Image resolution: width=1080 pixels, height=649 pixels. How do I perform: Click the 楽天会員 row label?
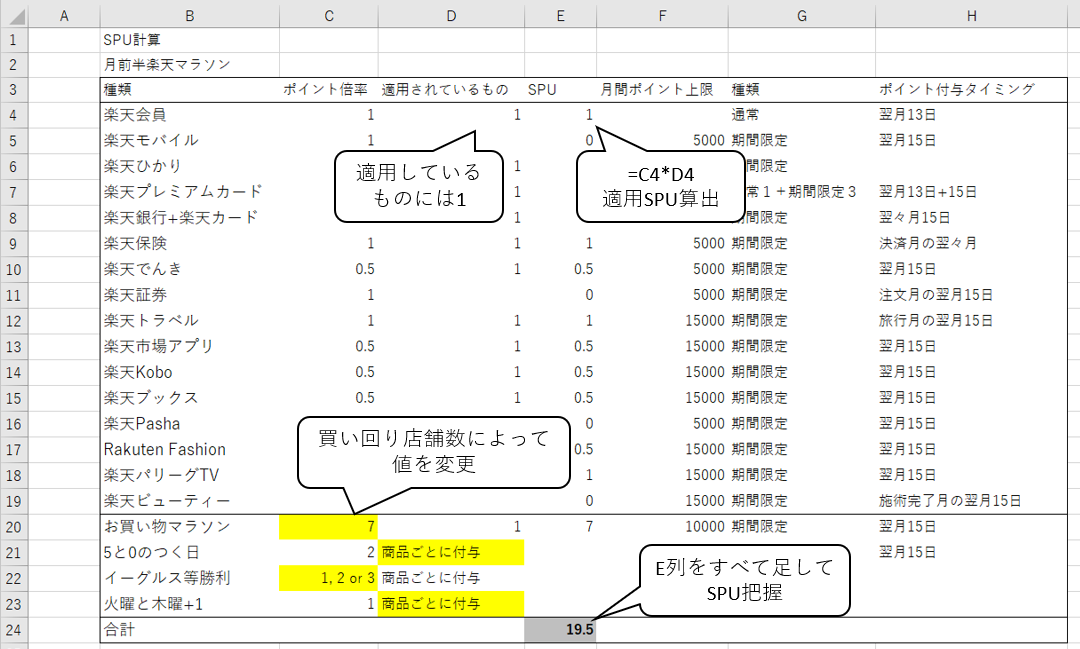(x=189, y=115)
